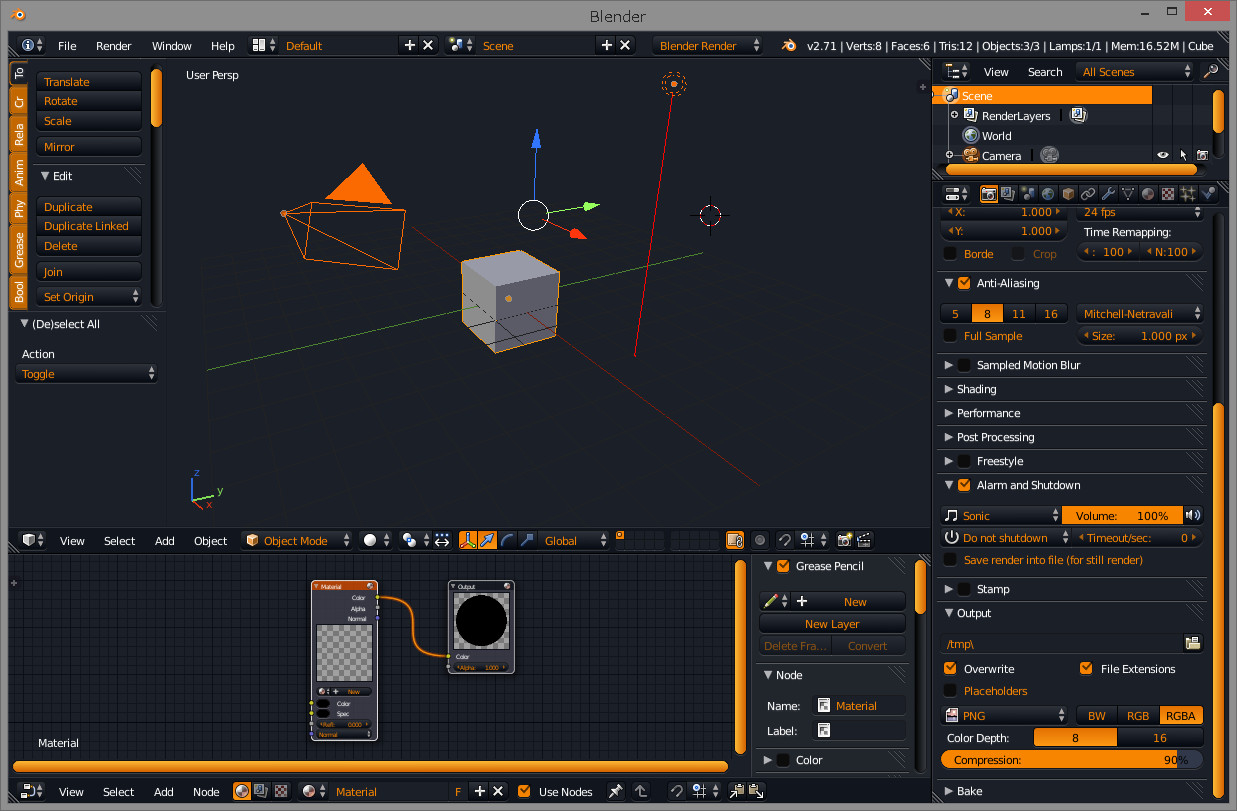The height and width of the screenshot is (811, 1237).
Task: Click the rotate manipulator arc icon
Action: point(507,540)
